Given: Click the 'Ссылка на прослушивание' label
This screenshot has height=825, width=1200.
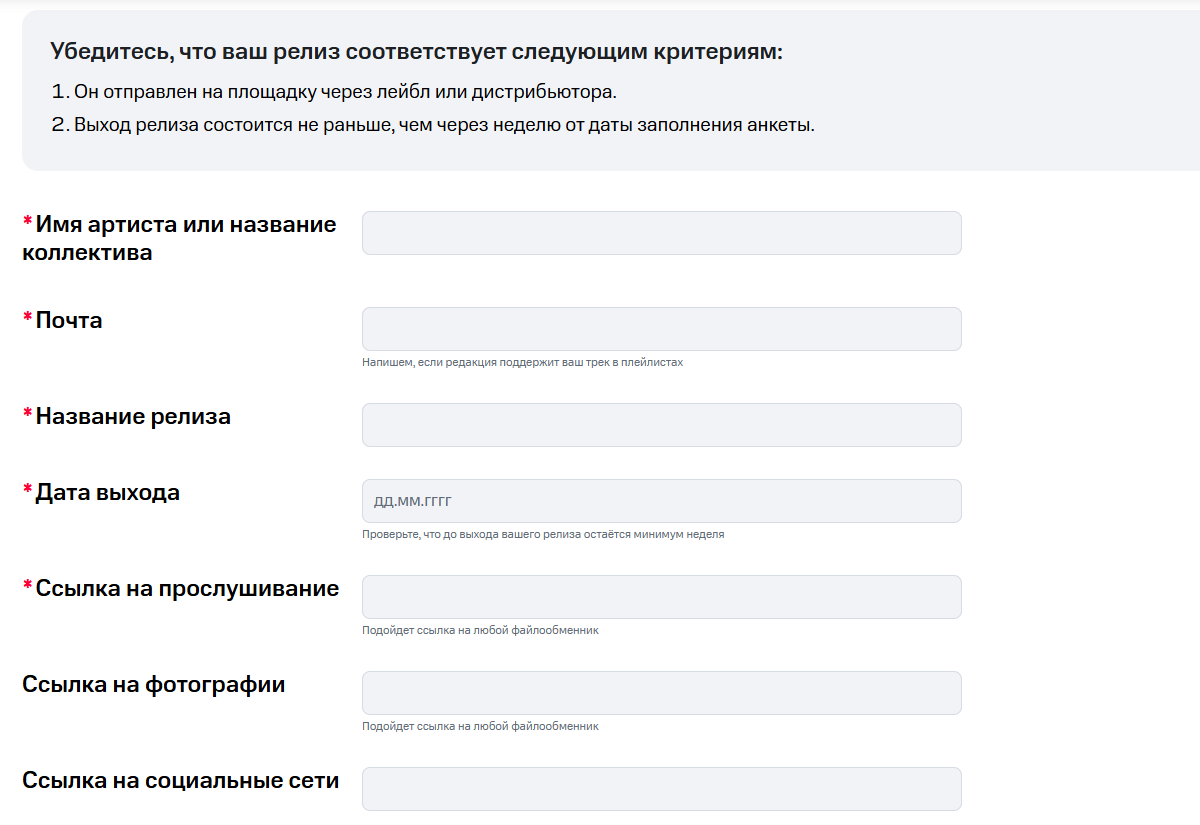Looking at the screenshot, I should 187,589.
